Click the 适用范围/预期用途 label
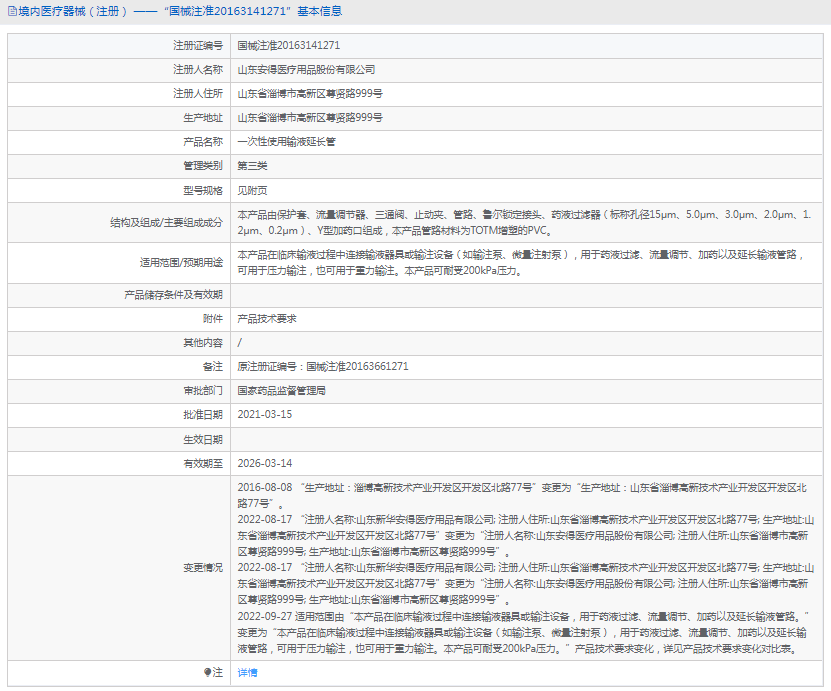The height and width of the screenshot is (691, 831). 181,263
